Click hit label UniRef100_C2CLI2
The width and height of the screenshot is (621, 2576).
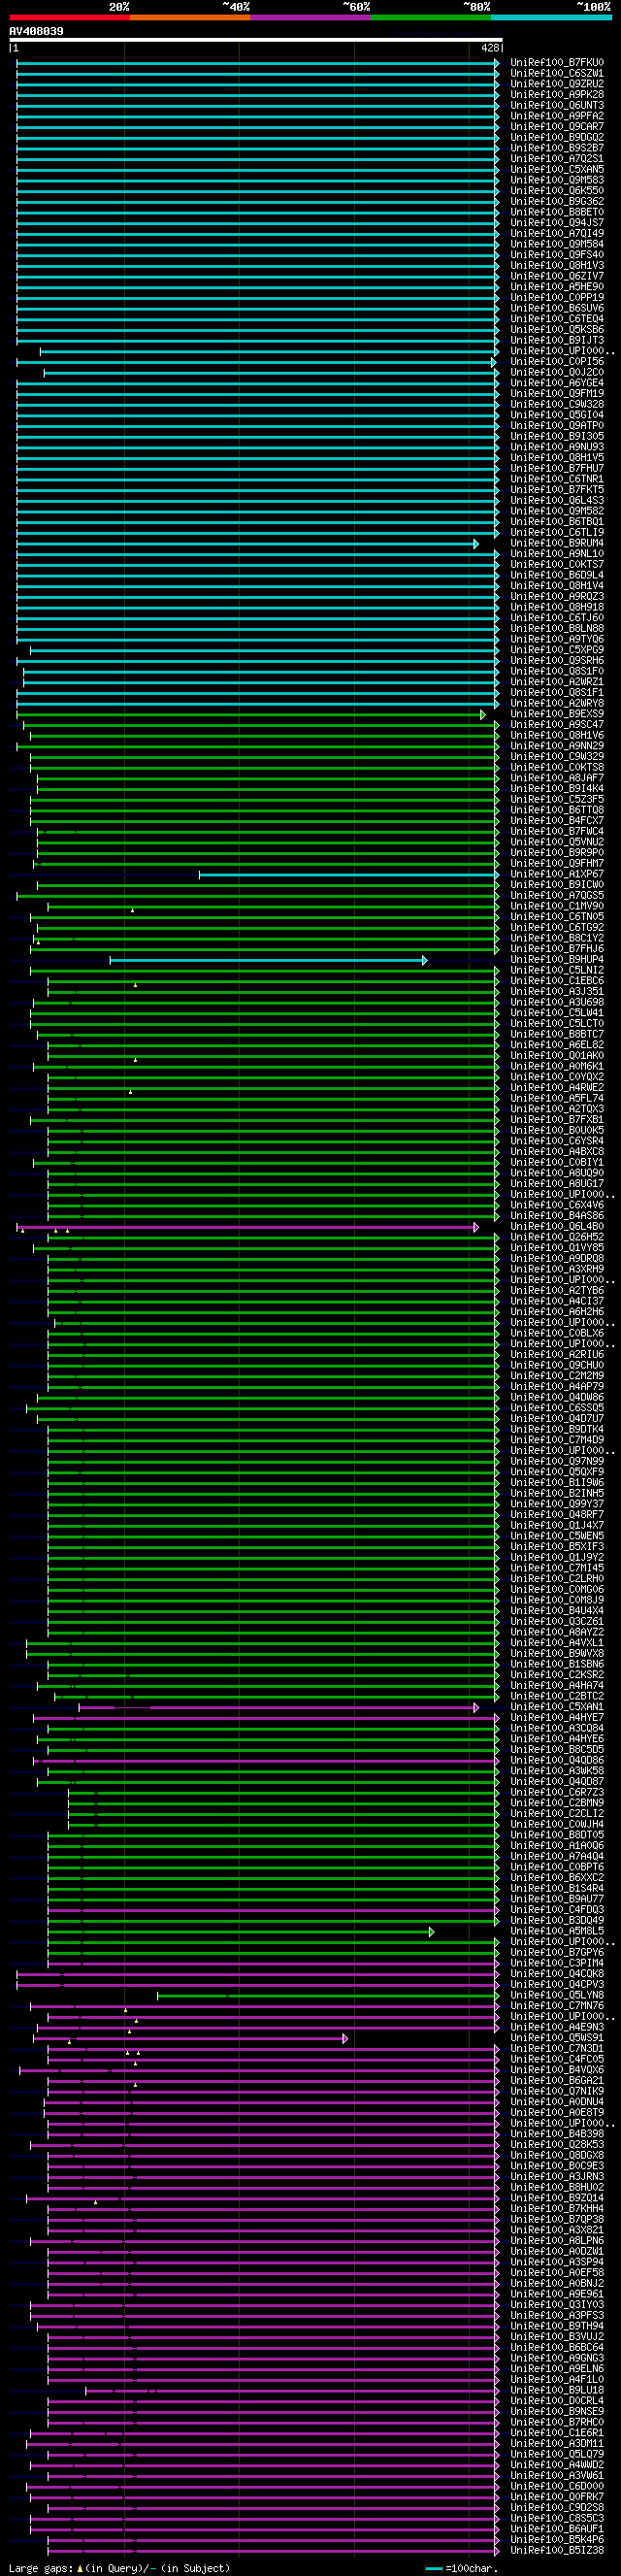click(557, 1814)
